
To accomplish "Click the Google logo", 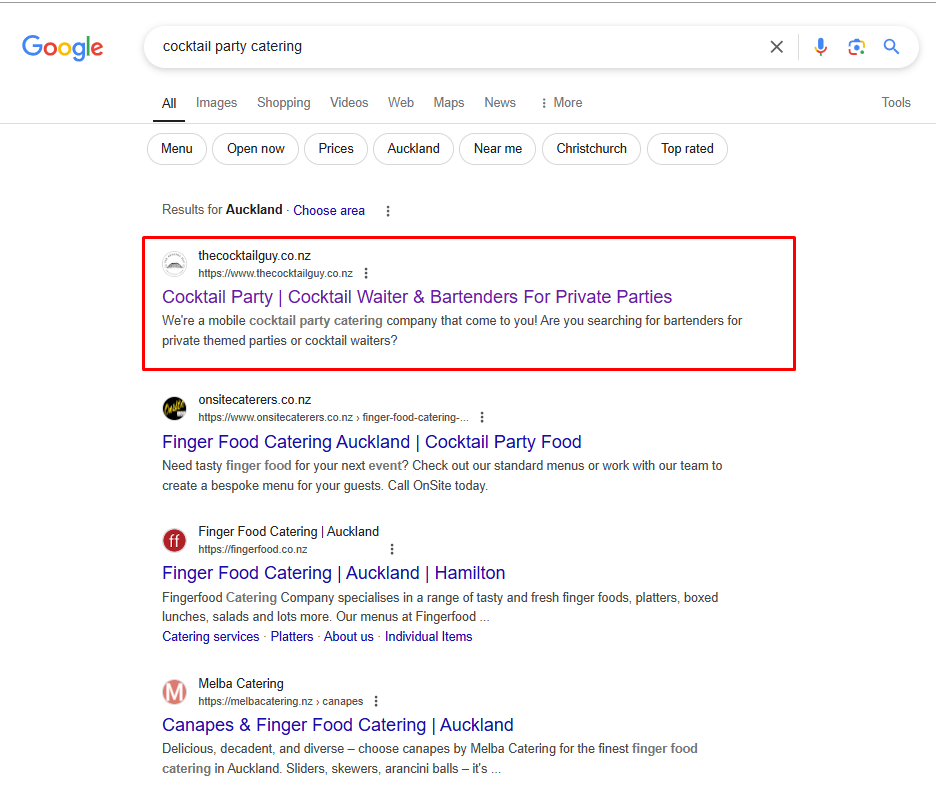I will tap(63, 47).
